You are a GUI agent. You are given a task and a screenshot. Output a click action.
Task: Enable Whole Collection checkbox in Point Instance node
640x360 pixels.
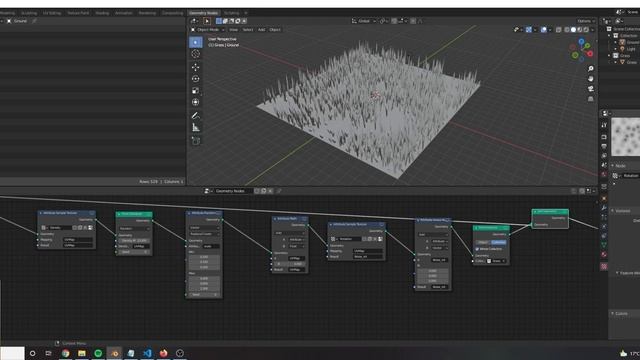pos(477,249)
